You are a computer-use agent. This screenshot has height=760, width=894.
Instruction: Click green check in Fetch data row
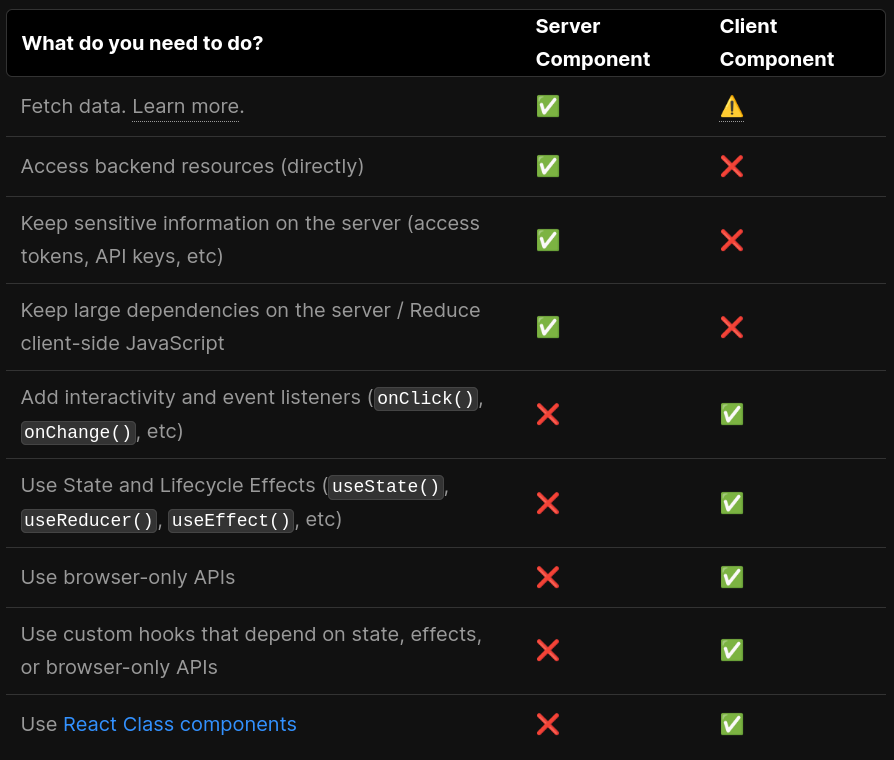pos(548,107)
